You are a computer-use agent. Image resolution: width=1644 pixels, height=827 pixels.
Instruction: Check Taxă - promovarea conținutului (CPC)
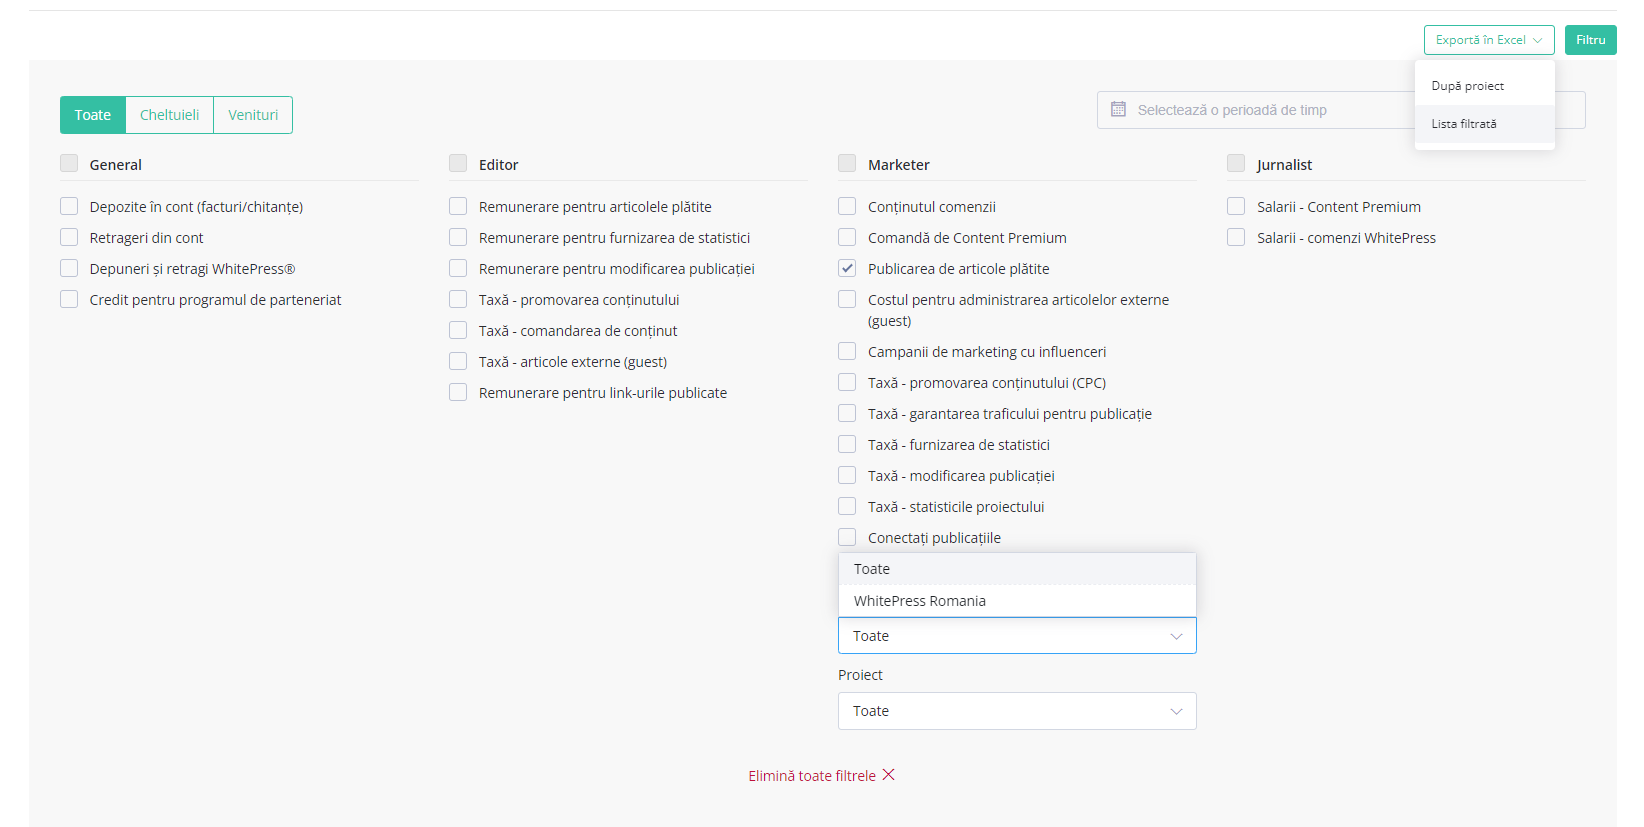point(847,382)
